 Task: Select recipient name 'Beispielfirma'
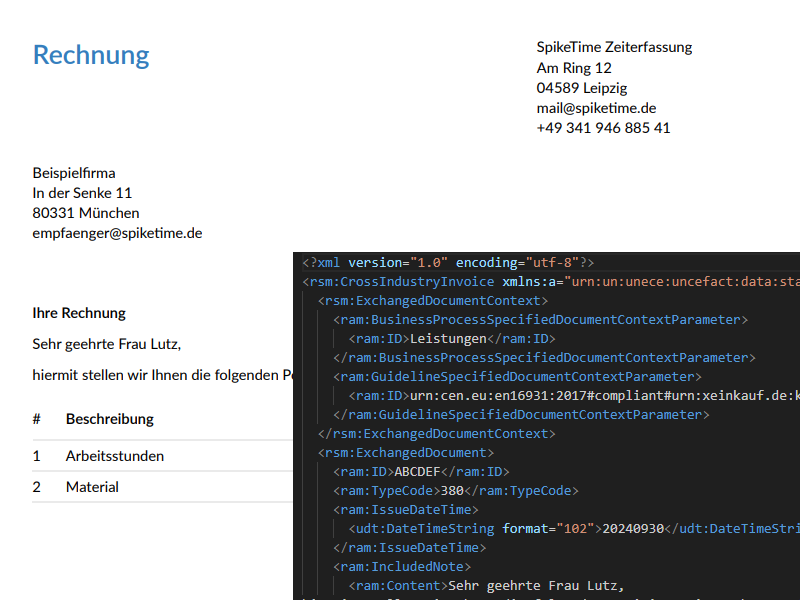point(74,173)
